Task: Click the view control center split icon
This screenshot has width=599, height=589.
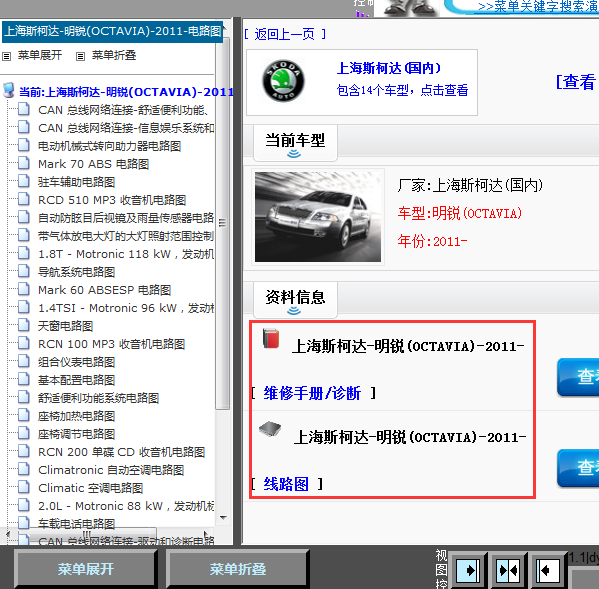Action: coord(508,571)
